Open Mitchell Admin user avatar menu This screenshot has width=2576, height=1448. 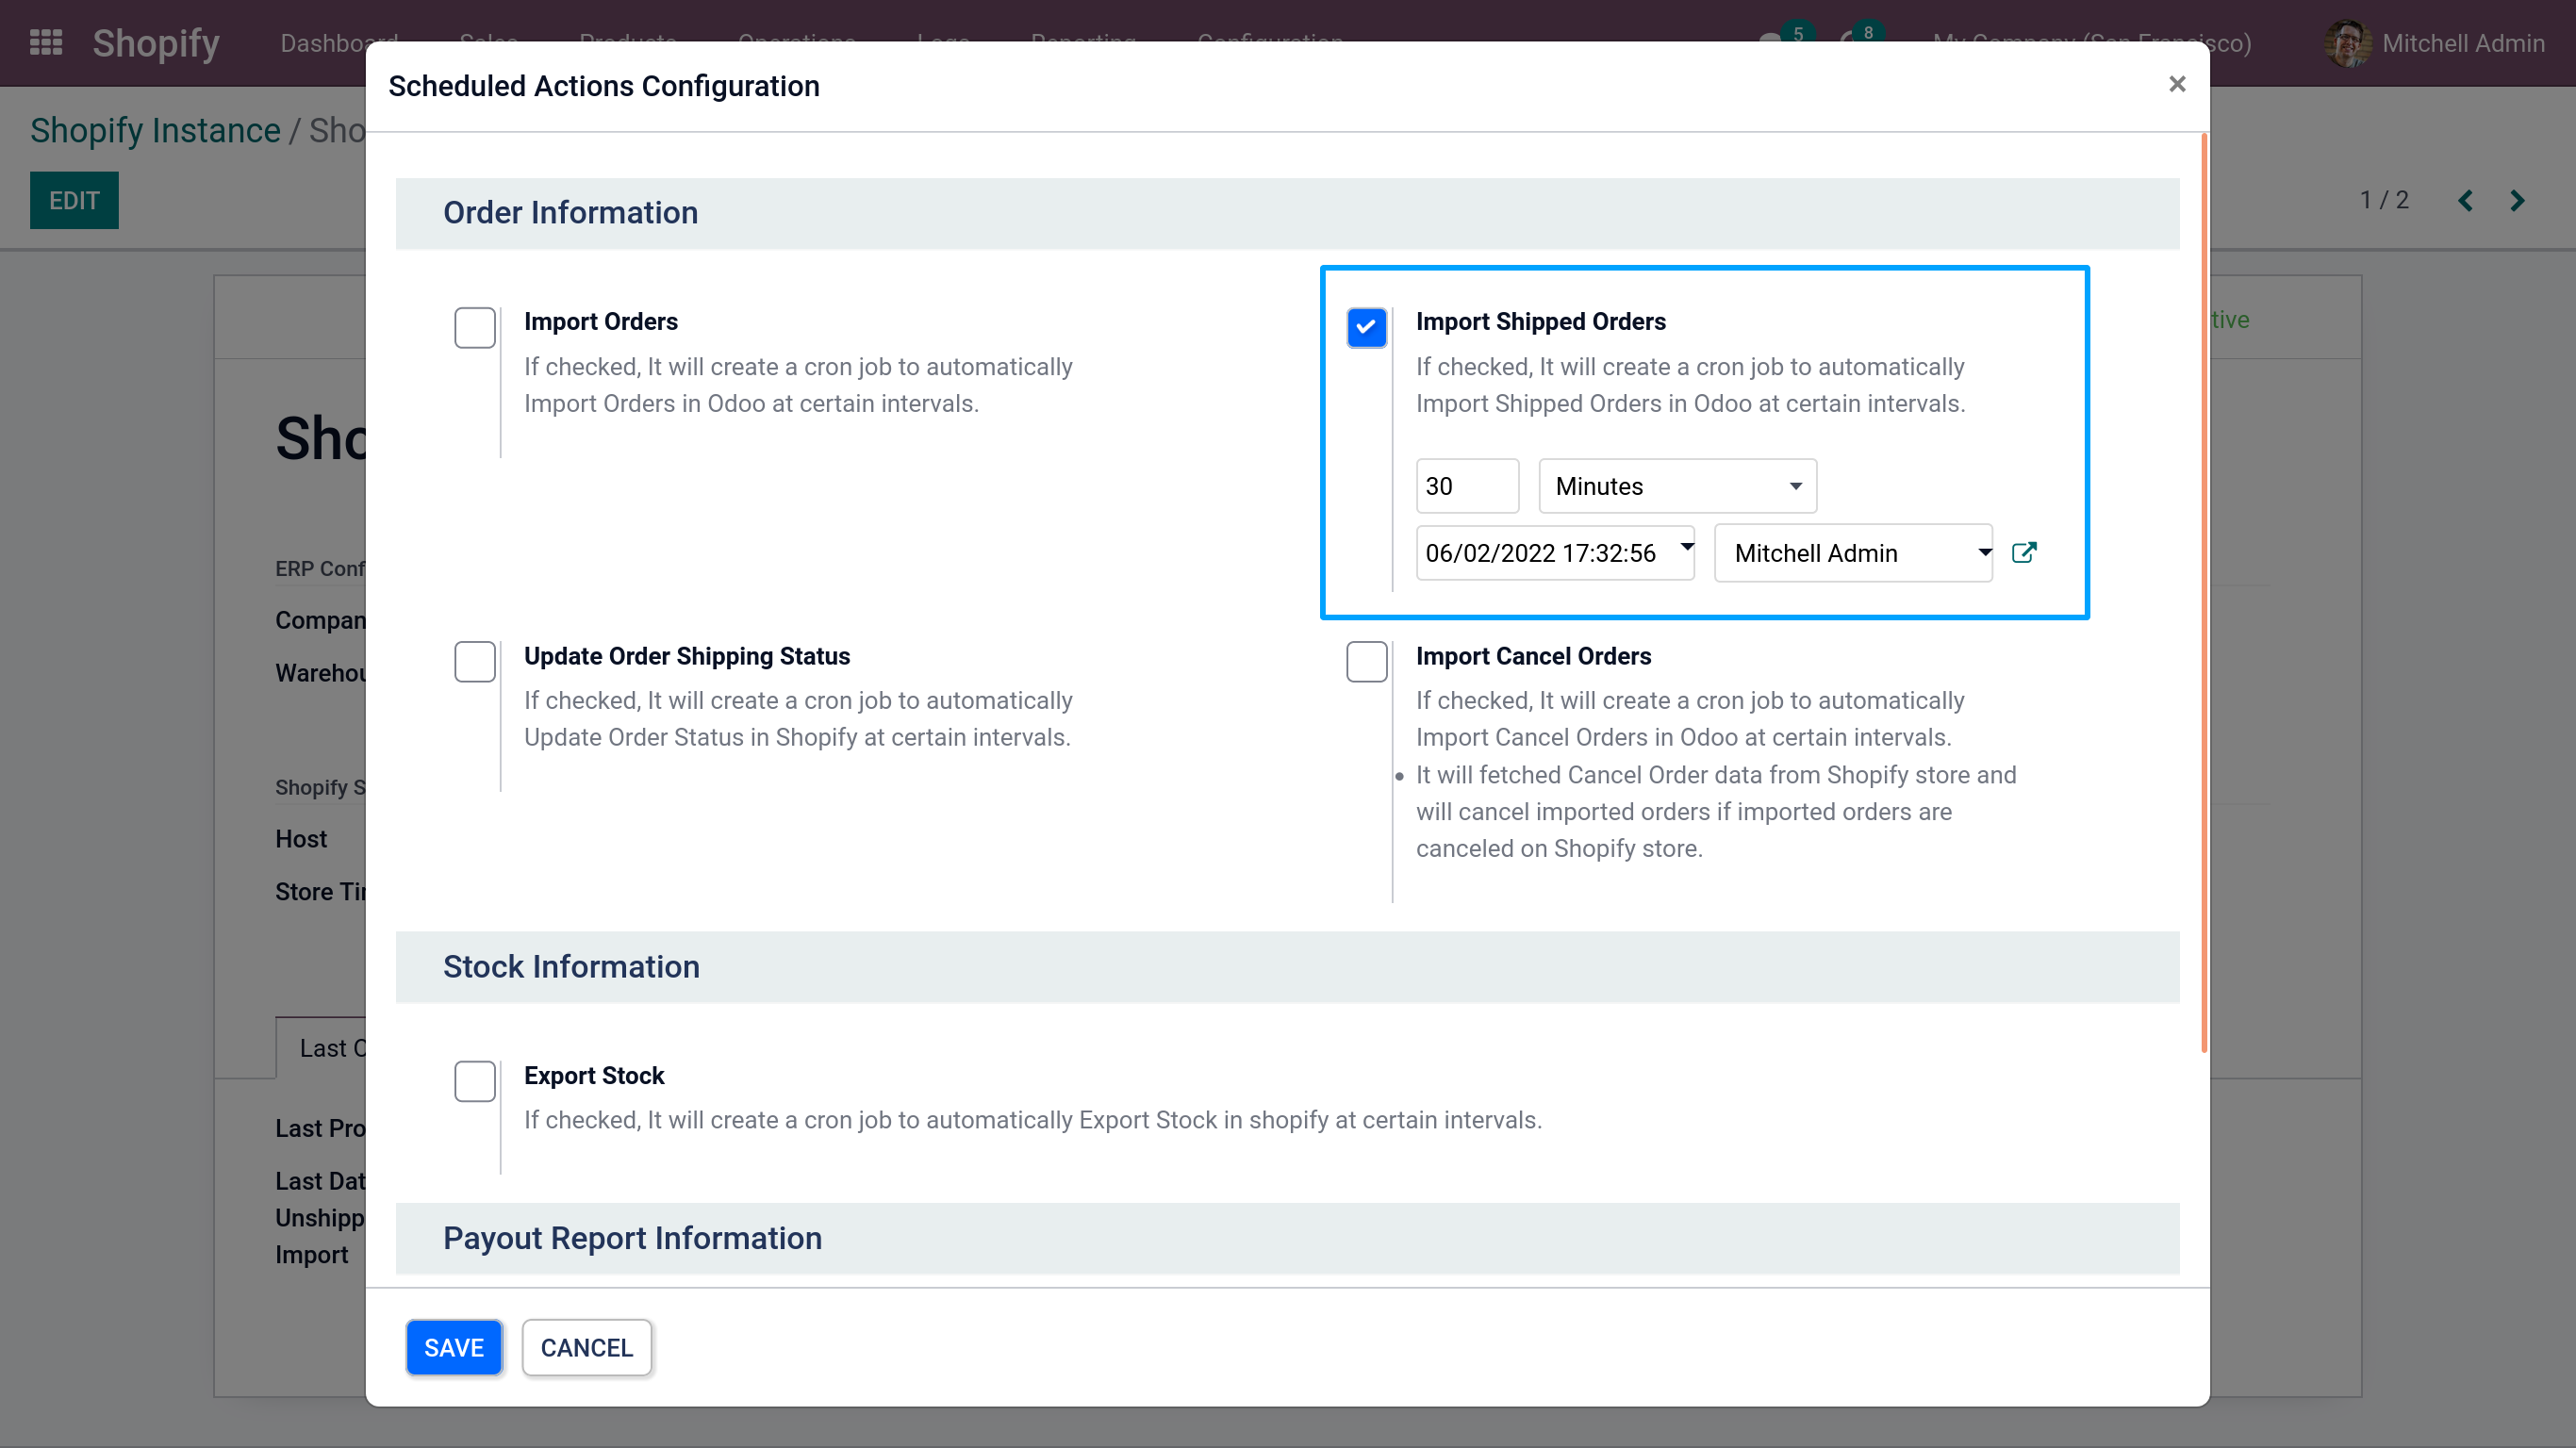(x=2436, y=43)
